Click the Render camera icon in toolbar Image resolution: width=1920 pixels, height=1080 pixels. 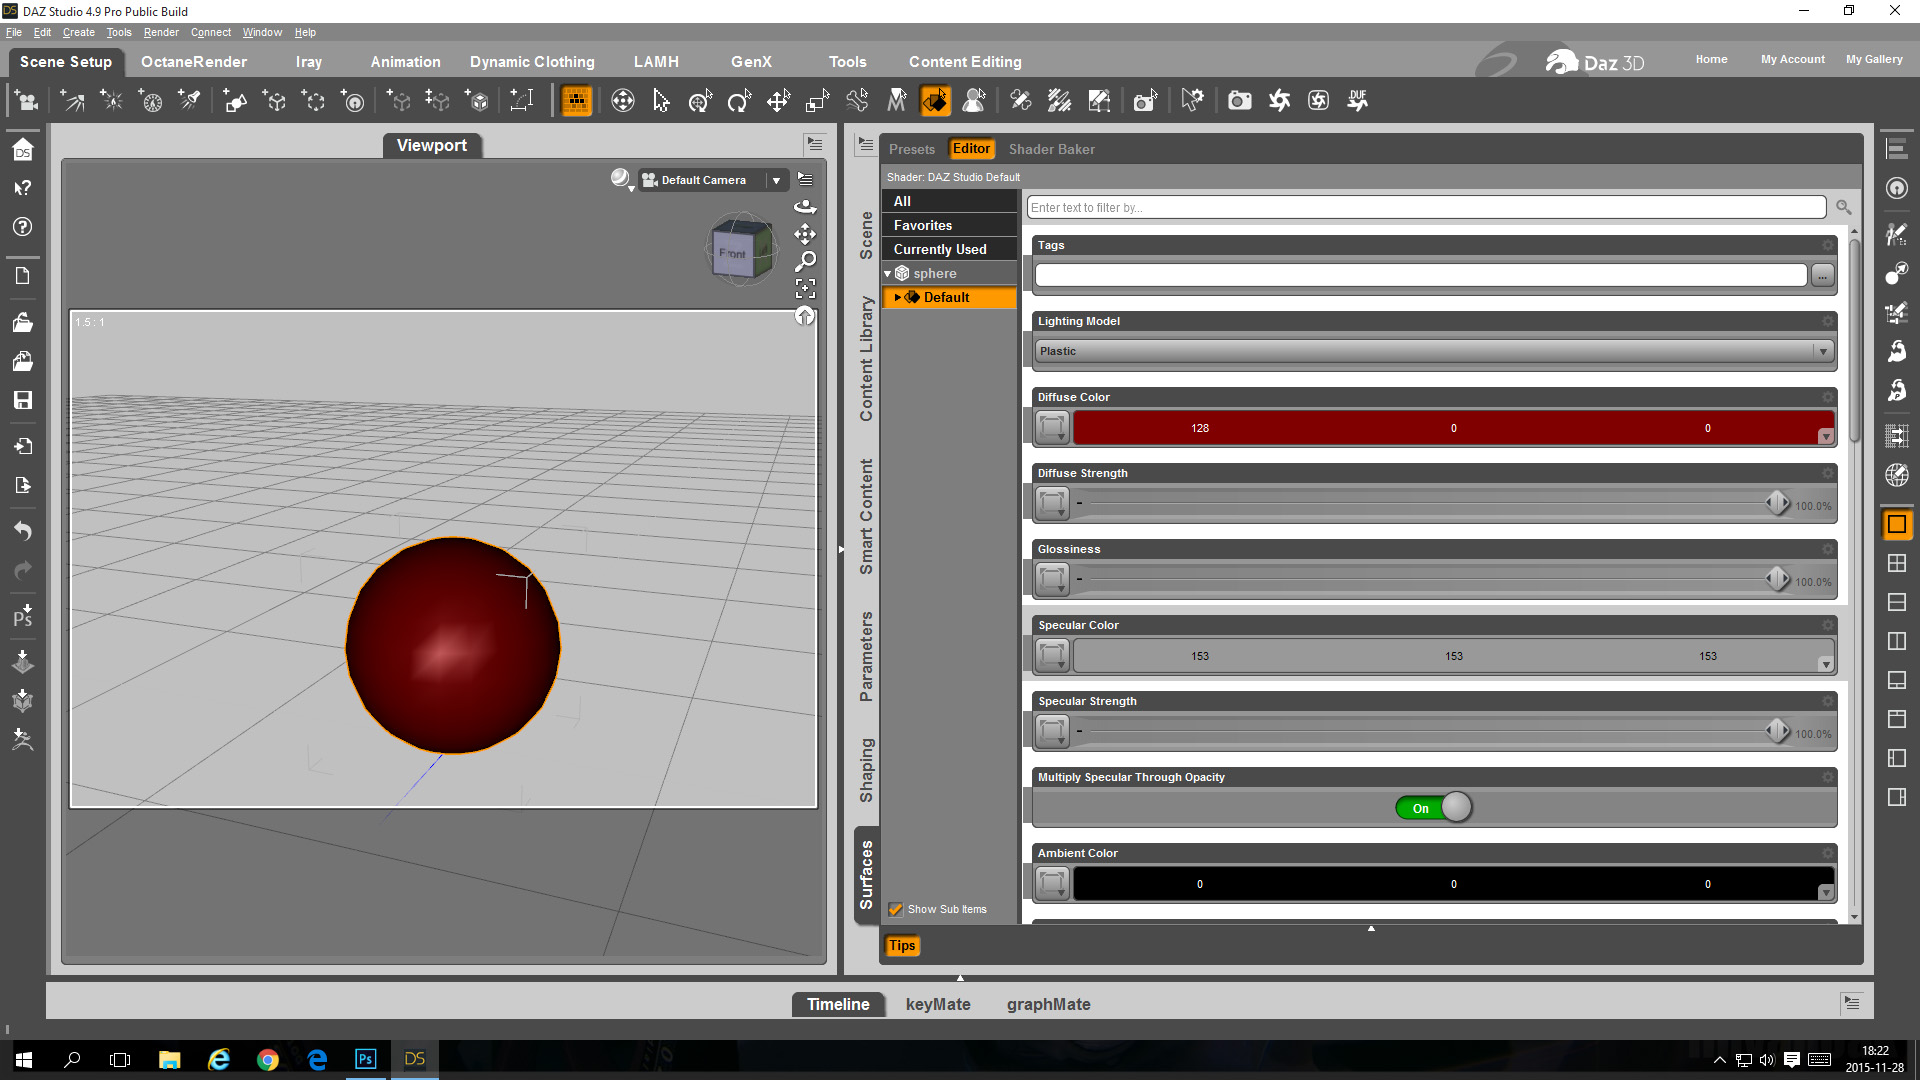click(x=1239, y=100)
